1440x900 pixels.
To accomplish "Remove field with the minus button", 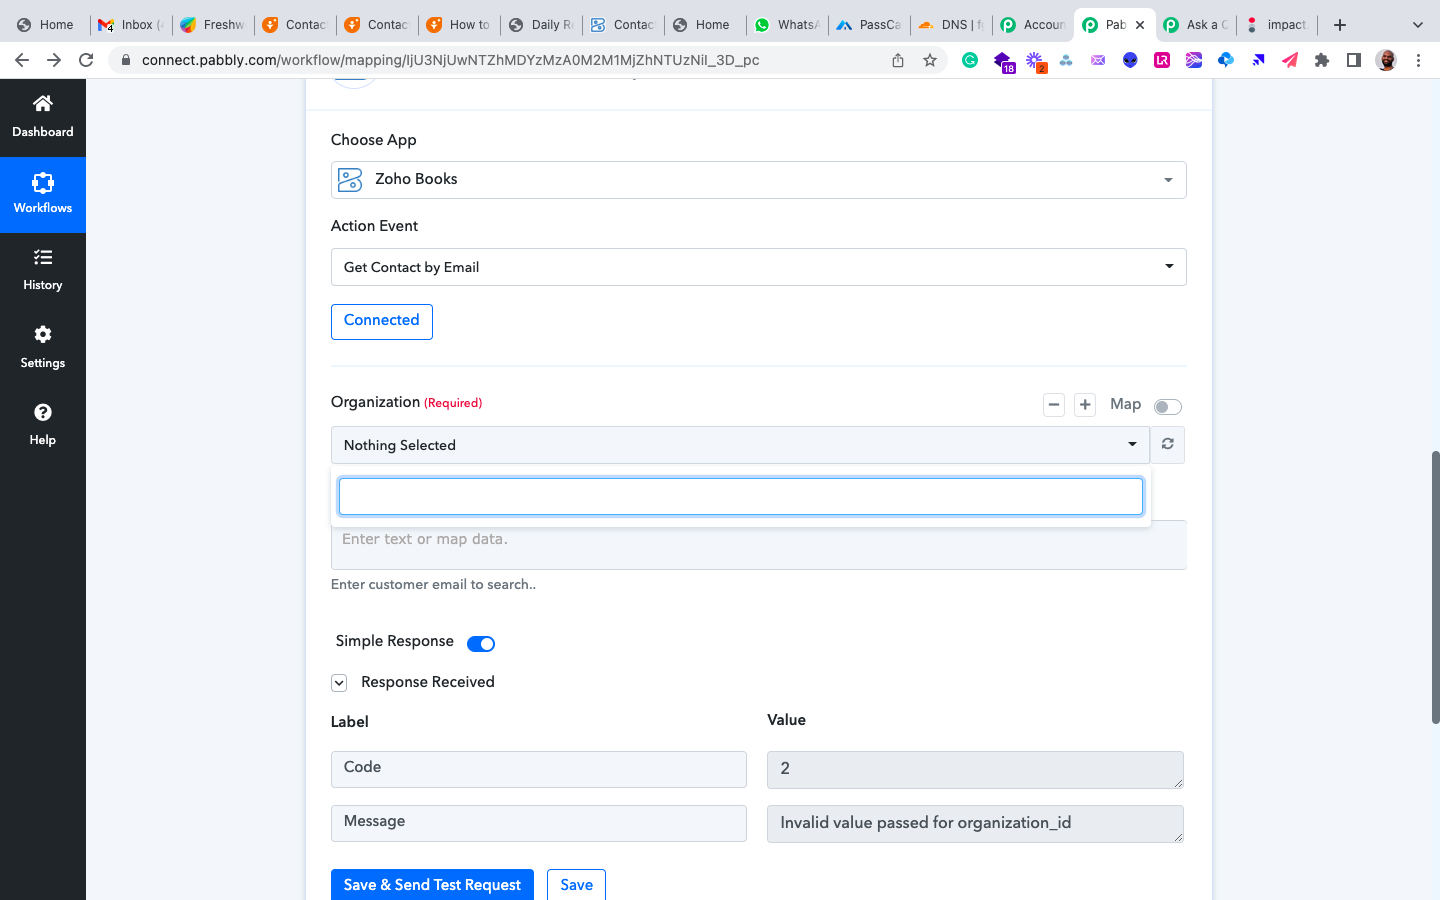I will click(1054, 405).
